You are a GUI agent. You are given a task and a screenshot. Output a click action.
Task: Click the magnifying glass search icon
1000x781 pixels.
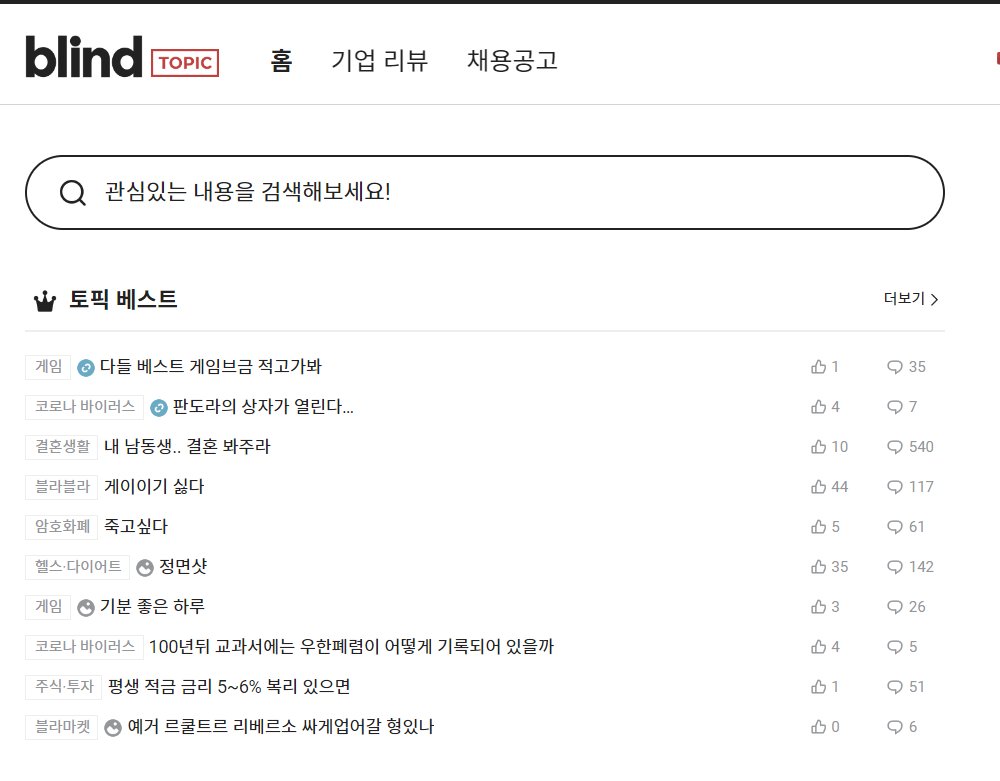coord(72,192)
